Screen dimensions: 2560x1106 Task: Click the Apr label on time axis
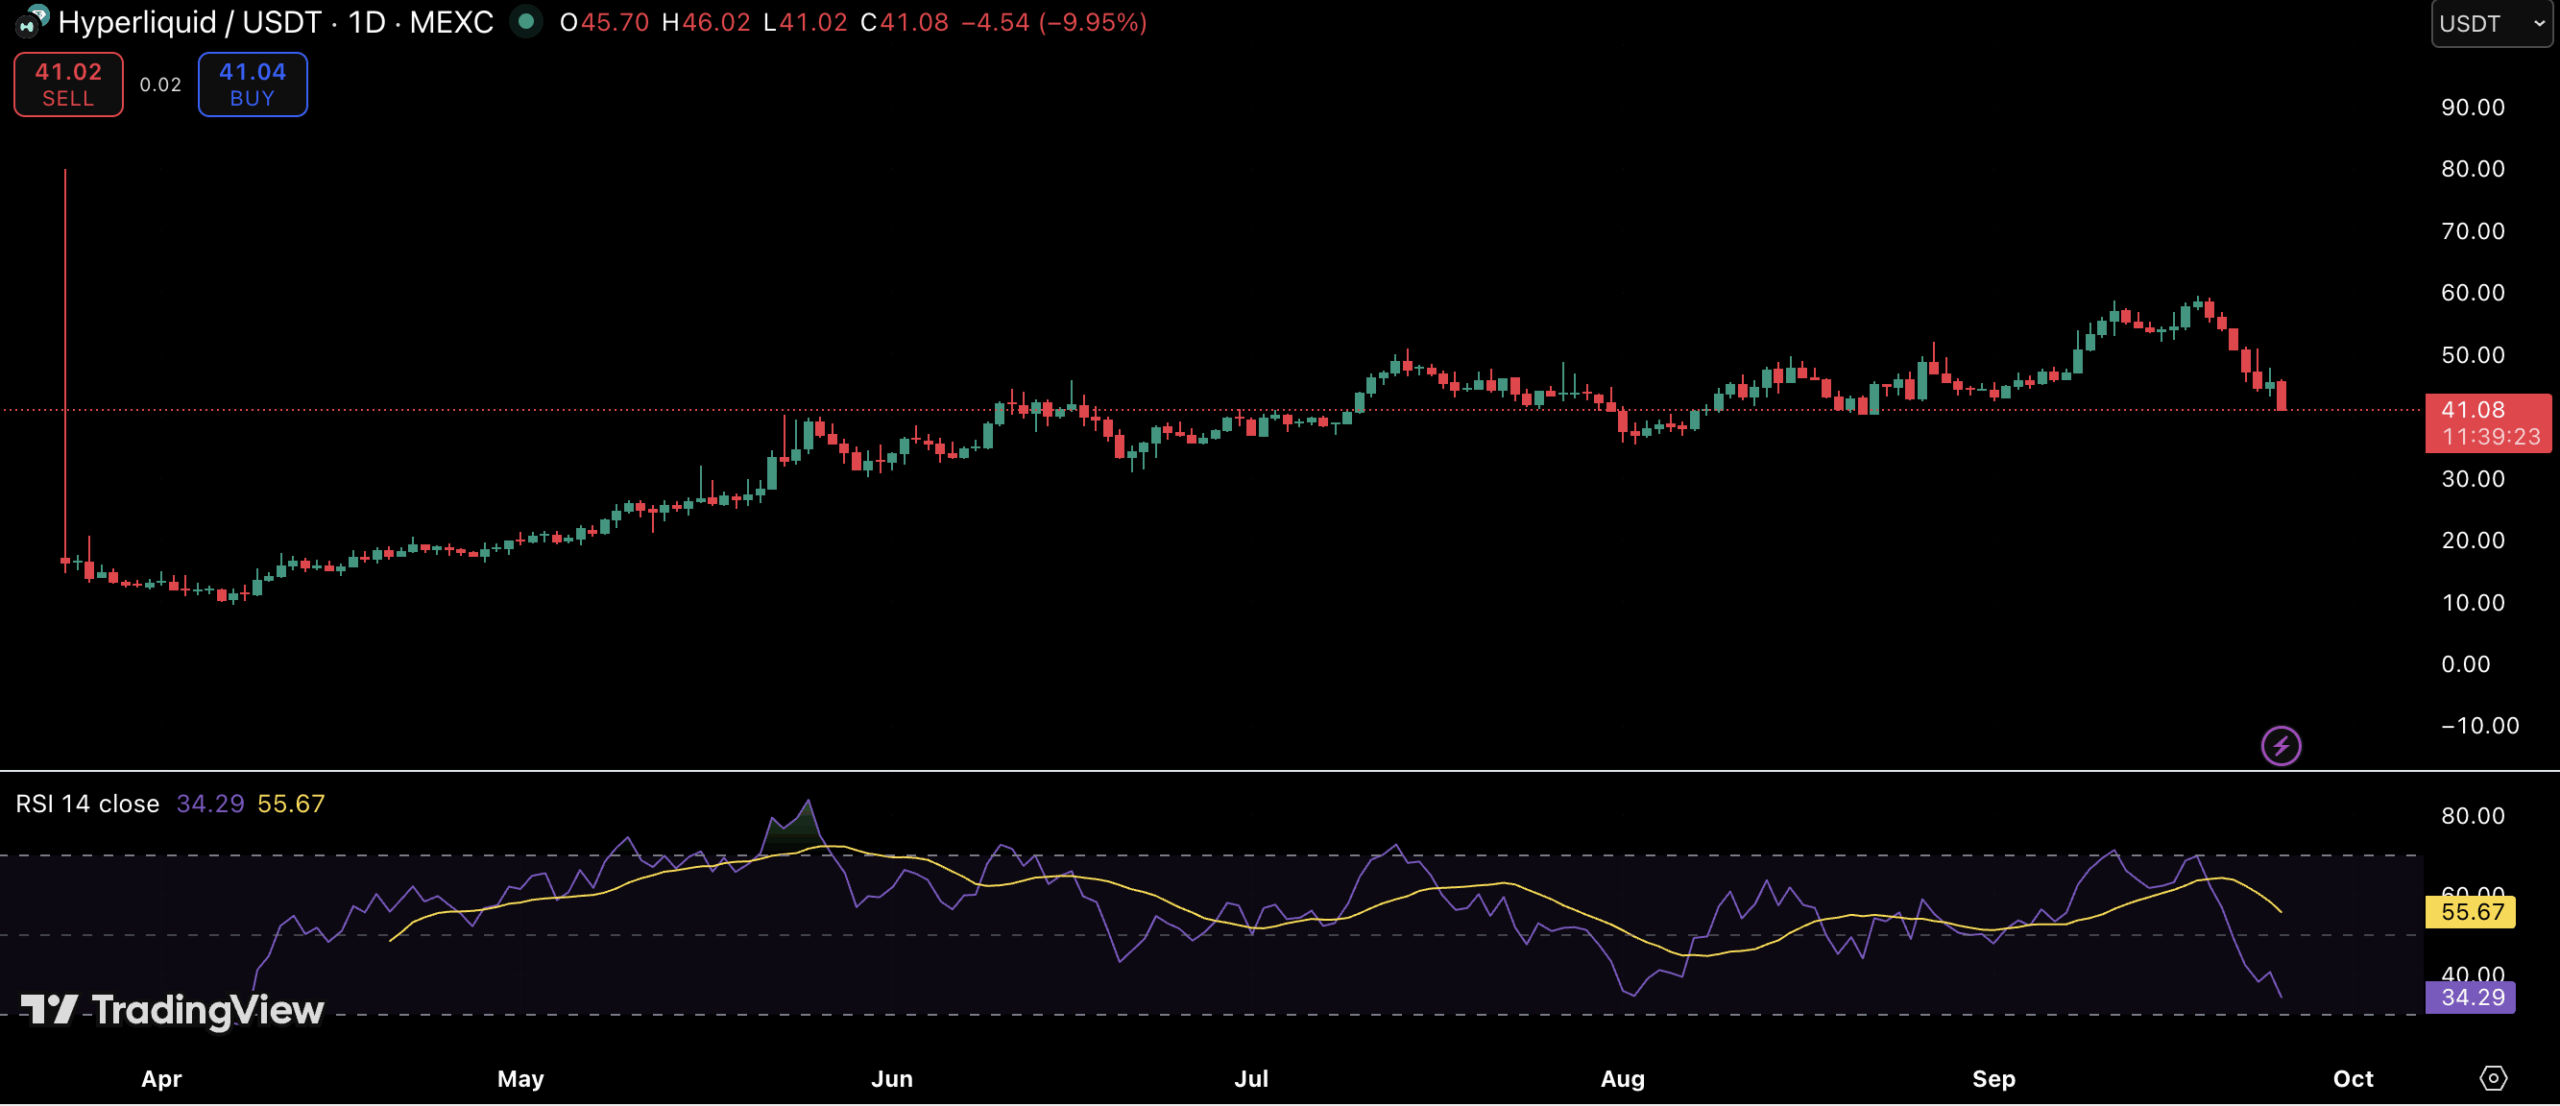tap(161, 1079)
